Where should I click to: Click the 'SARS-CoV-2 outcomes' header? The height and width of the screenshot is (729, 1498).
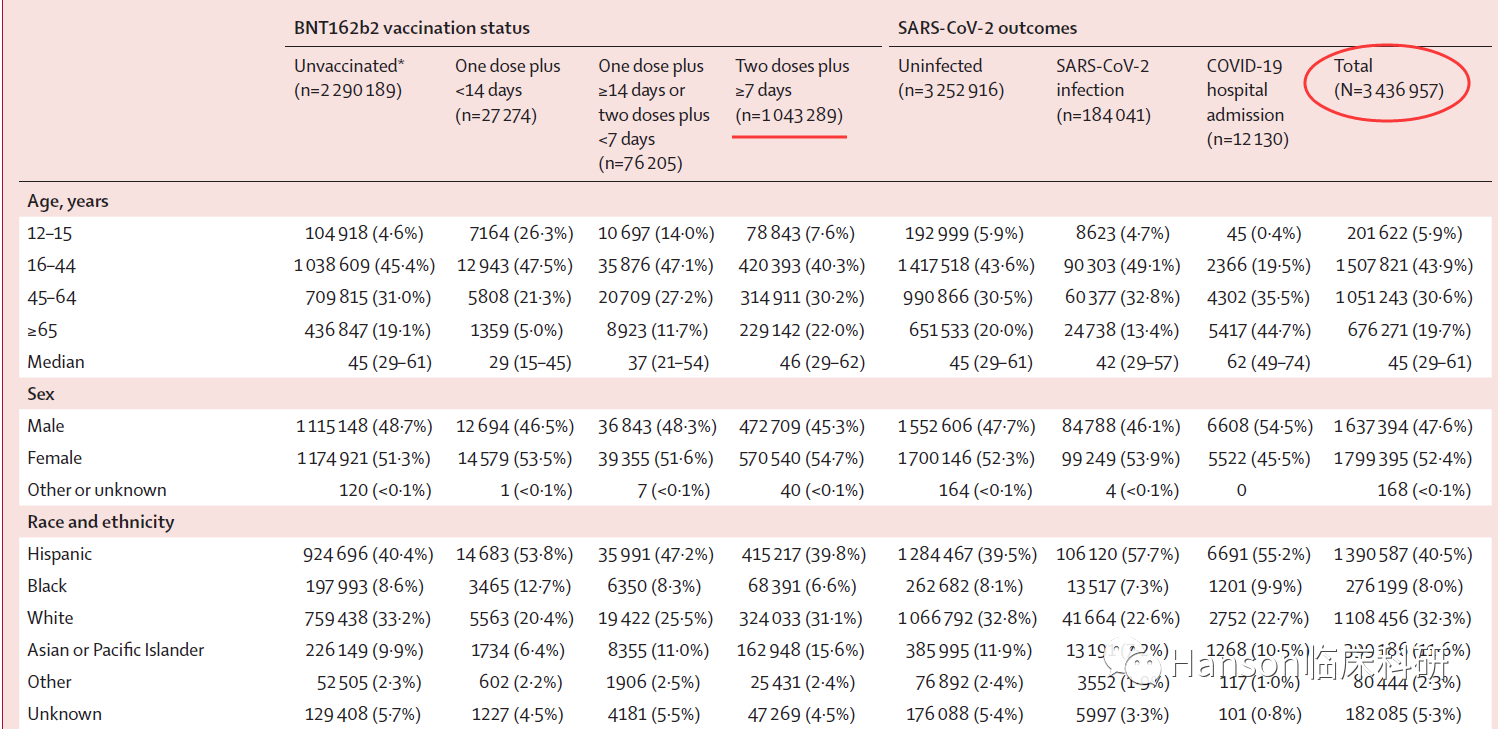coord(987,28)
